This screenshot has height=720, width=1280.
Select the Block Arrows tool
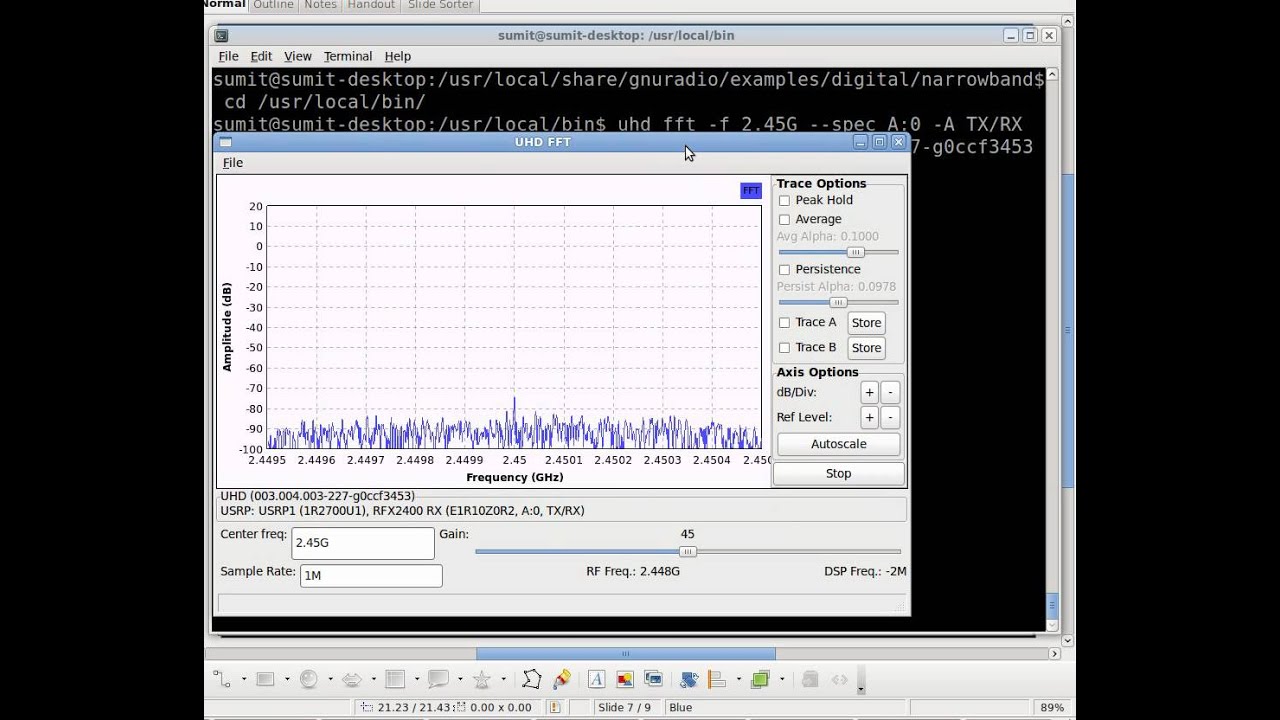[x=352, y=679]
